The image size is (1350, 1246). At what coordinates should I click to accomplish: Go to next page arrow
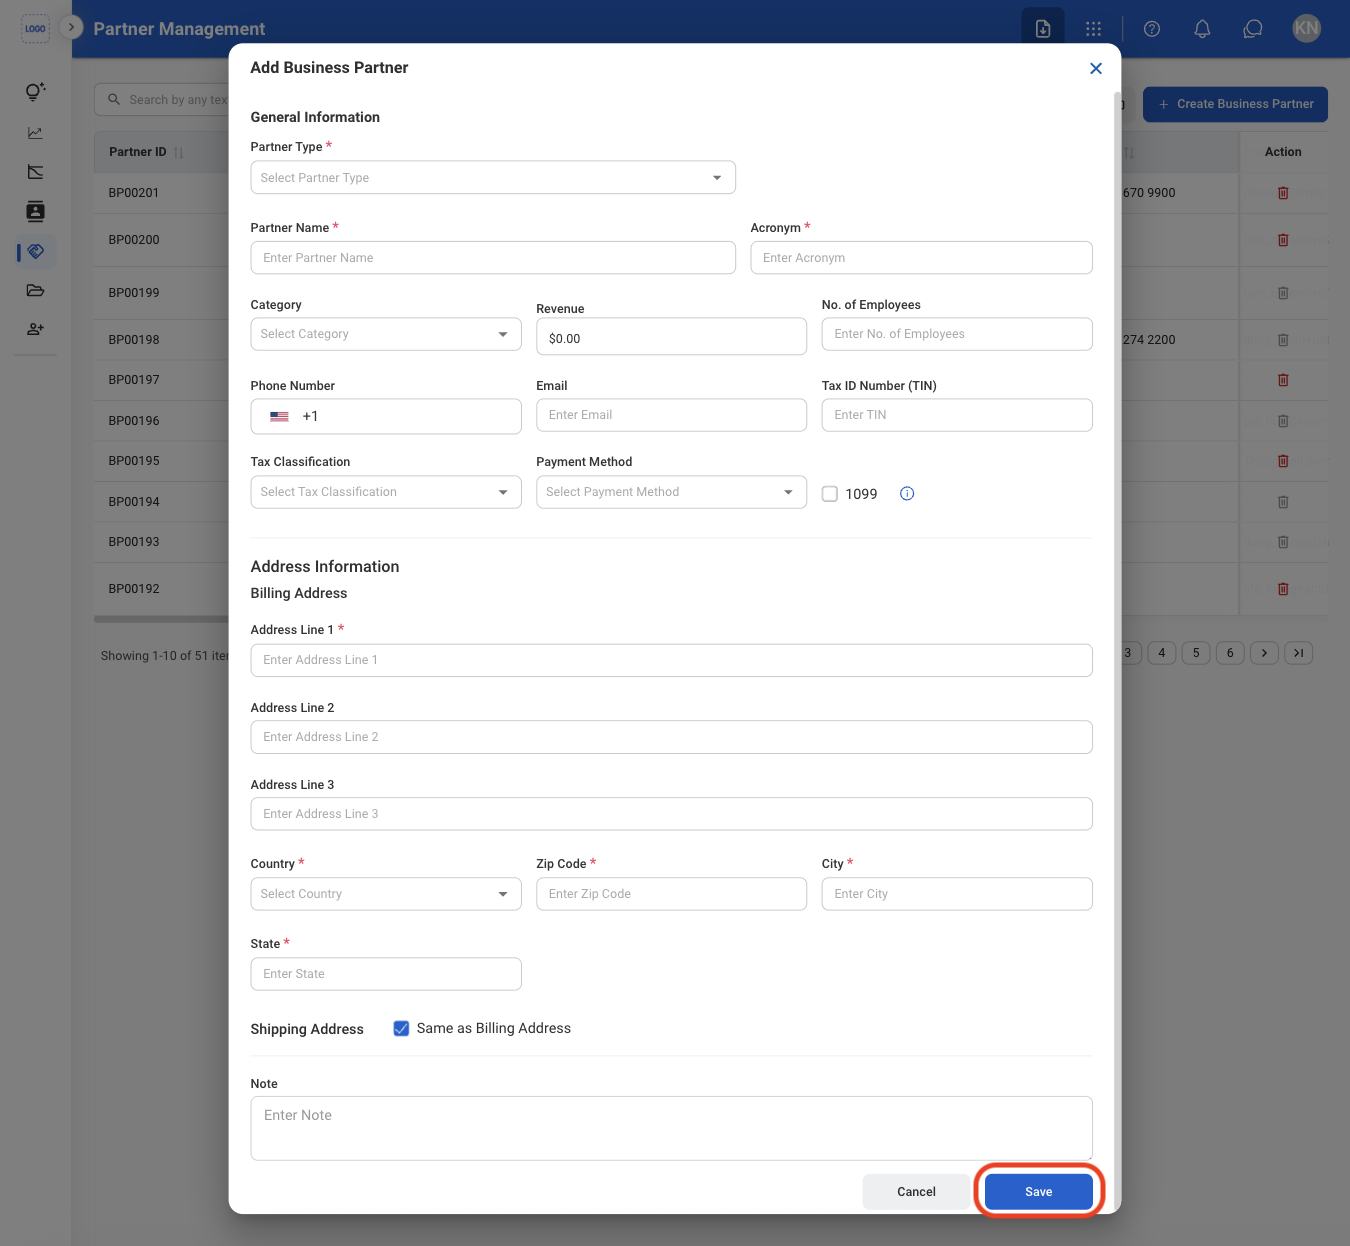pyautogui.click(x=1264, y=653)
